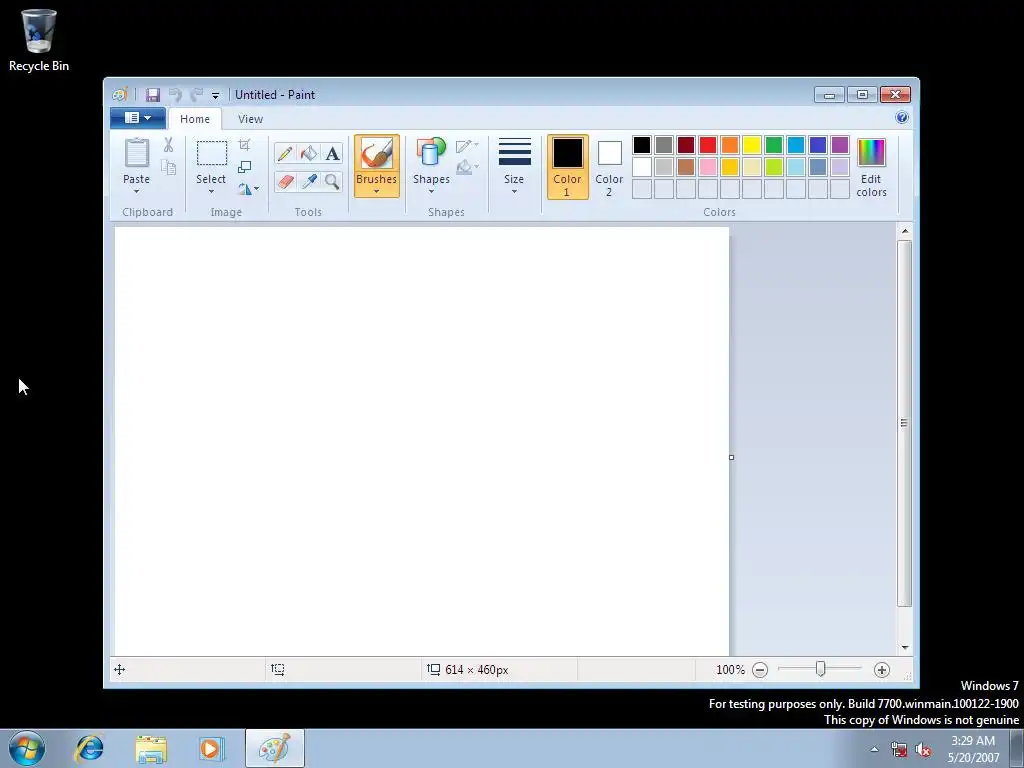1024x768 pixels.
Task: Pick the lime color swatch
Action: coord(774,167)
